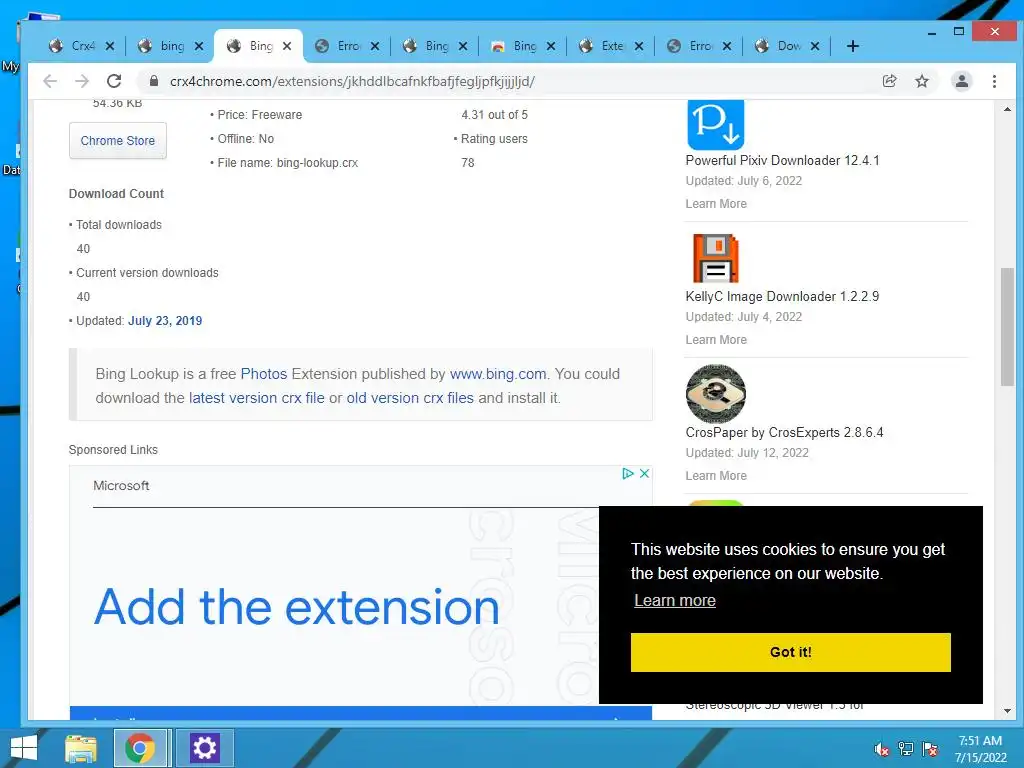Image resolution: width=1024 pixels, height=768 pixels.
Task: Bookmark this page with the star icon
Action: click(x=921, y=81)
